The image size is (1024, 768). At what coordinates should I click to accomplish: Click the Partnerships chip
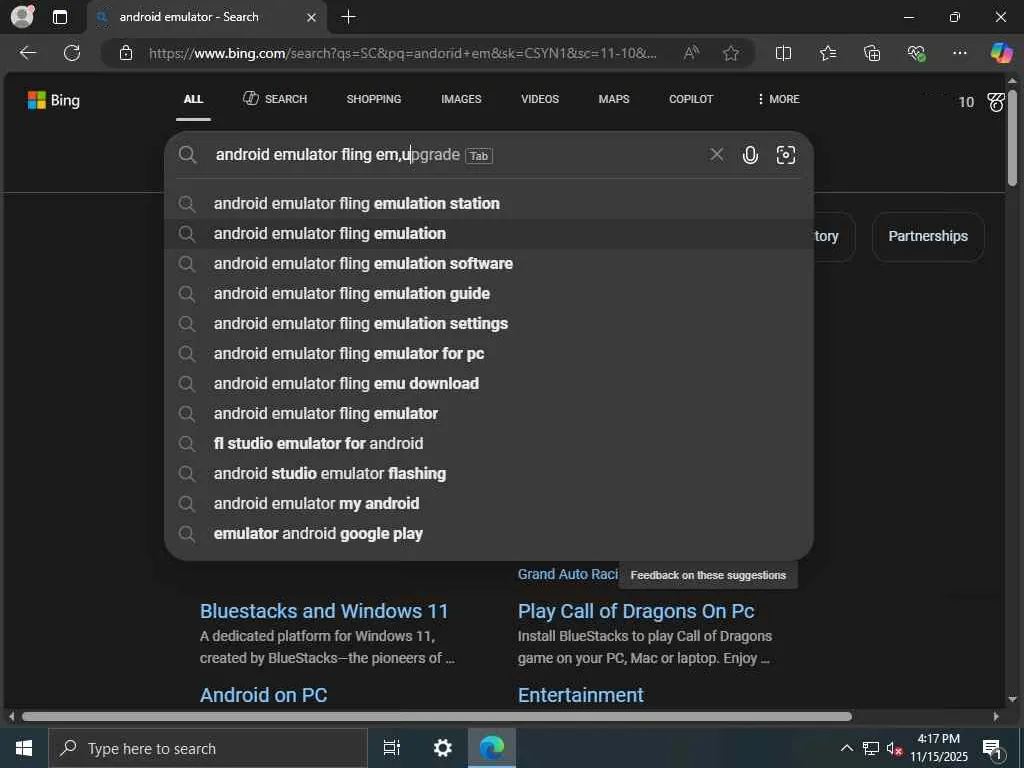[x=928, y=236]
